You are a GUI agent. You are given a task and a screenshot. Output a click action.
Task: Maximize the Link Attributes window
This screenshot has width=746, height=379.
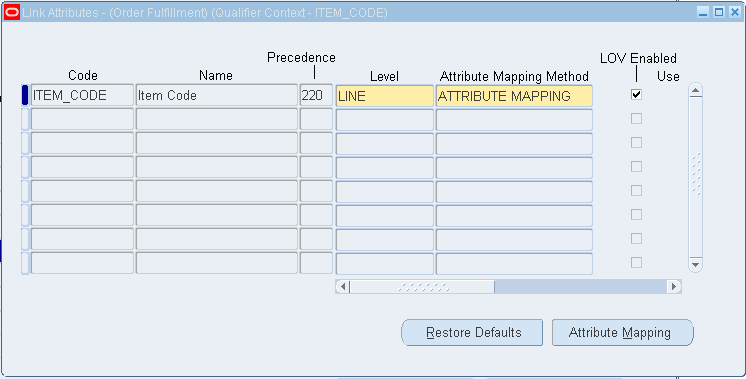[719, 13]
